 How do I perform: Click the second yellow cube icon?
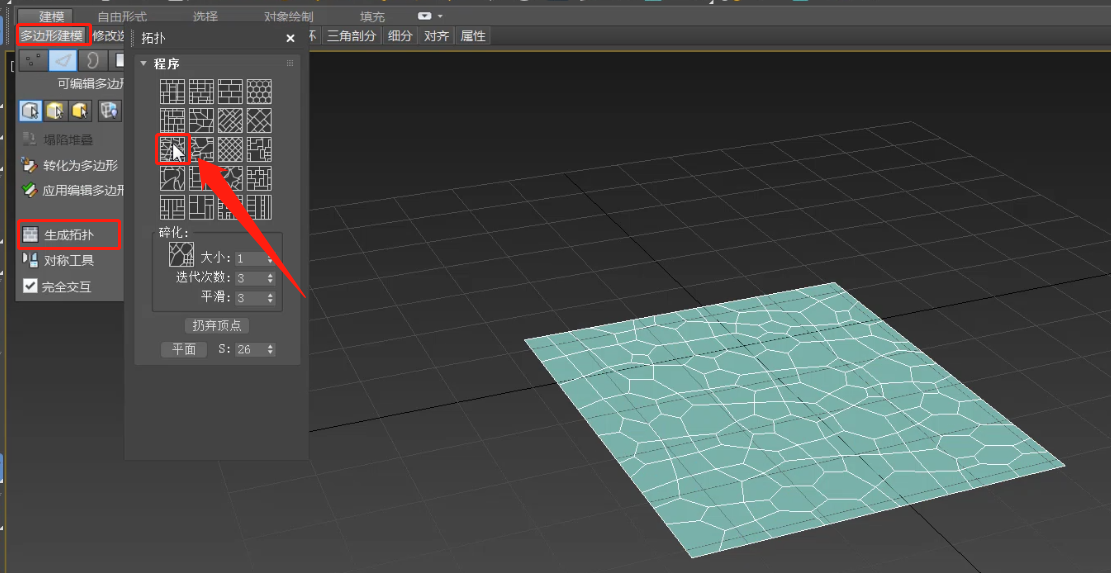[55, 110]
